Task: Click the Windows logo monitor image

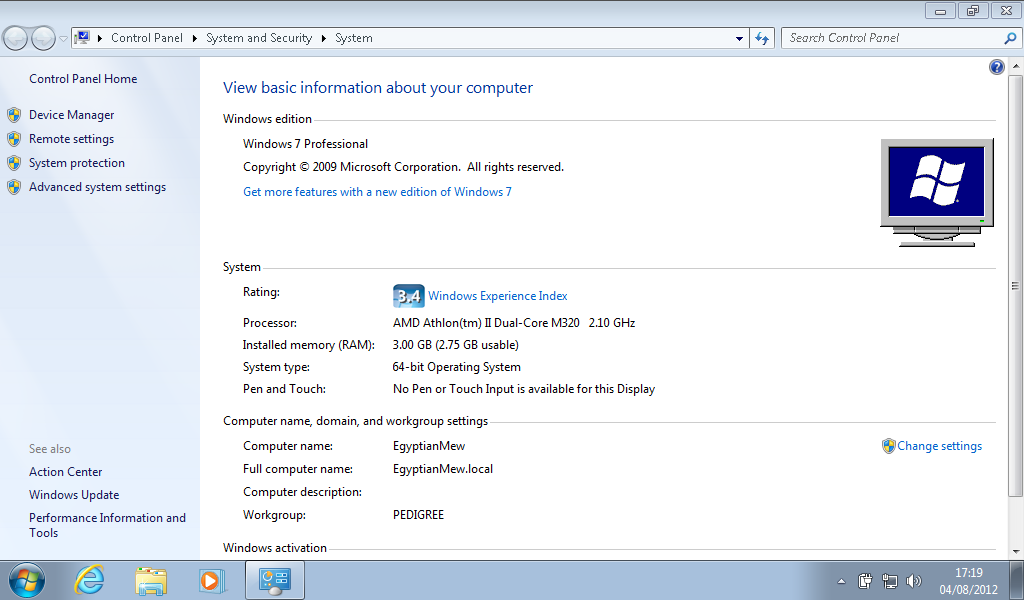Action: tap(937, 192)
